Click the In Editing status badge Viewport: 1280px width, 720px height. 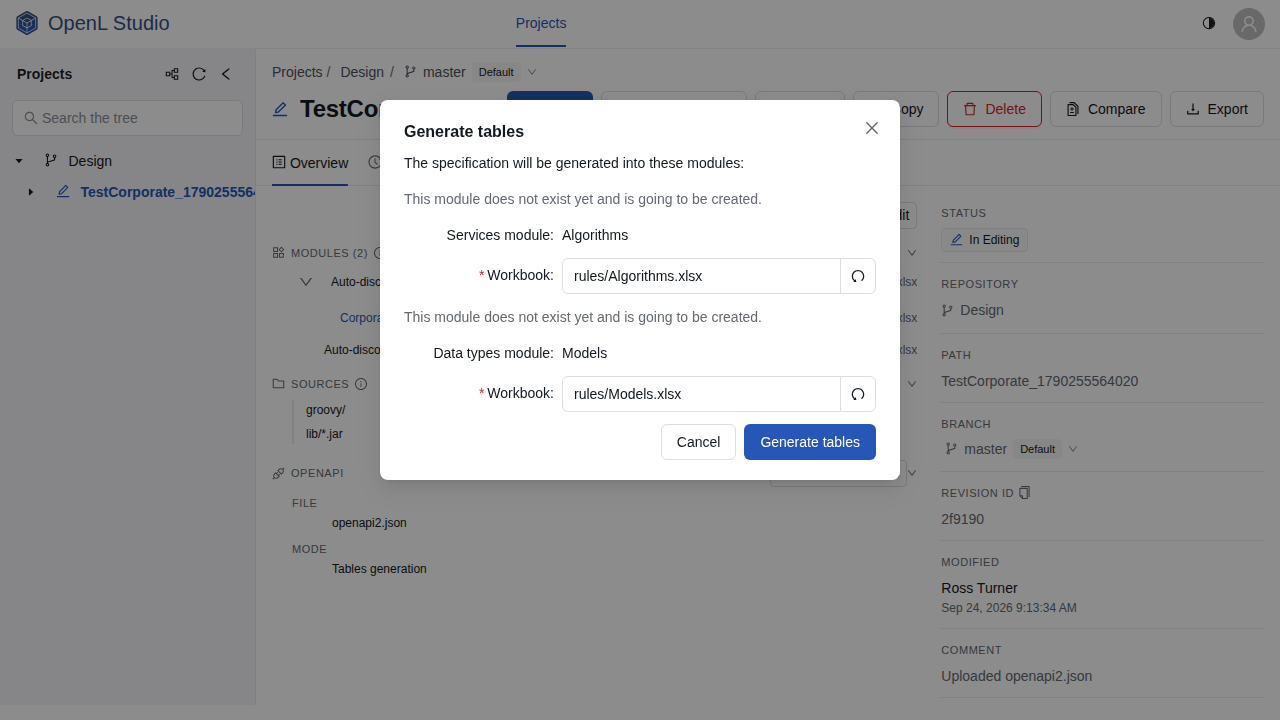pyautogui.click(x=984, y=240)
